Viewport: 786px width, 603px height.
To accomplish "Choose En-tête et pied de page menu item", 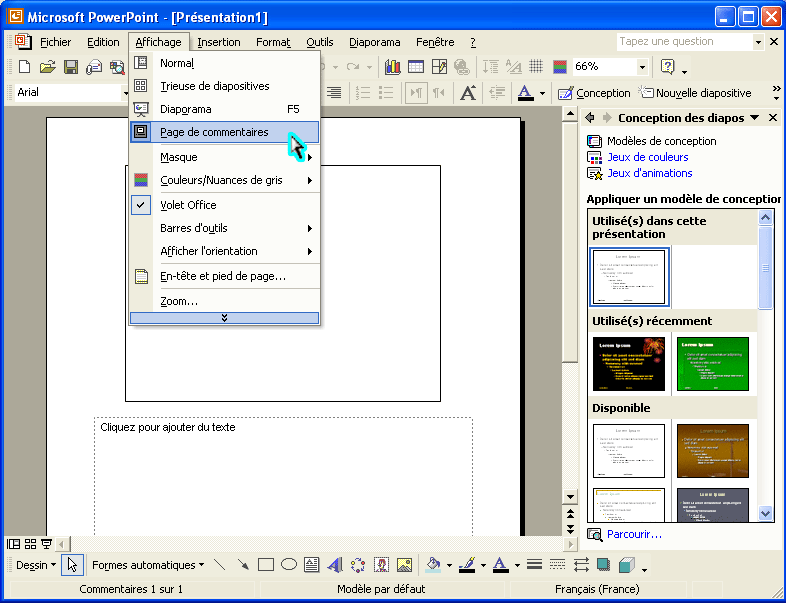I will click(225, 276).
